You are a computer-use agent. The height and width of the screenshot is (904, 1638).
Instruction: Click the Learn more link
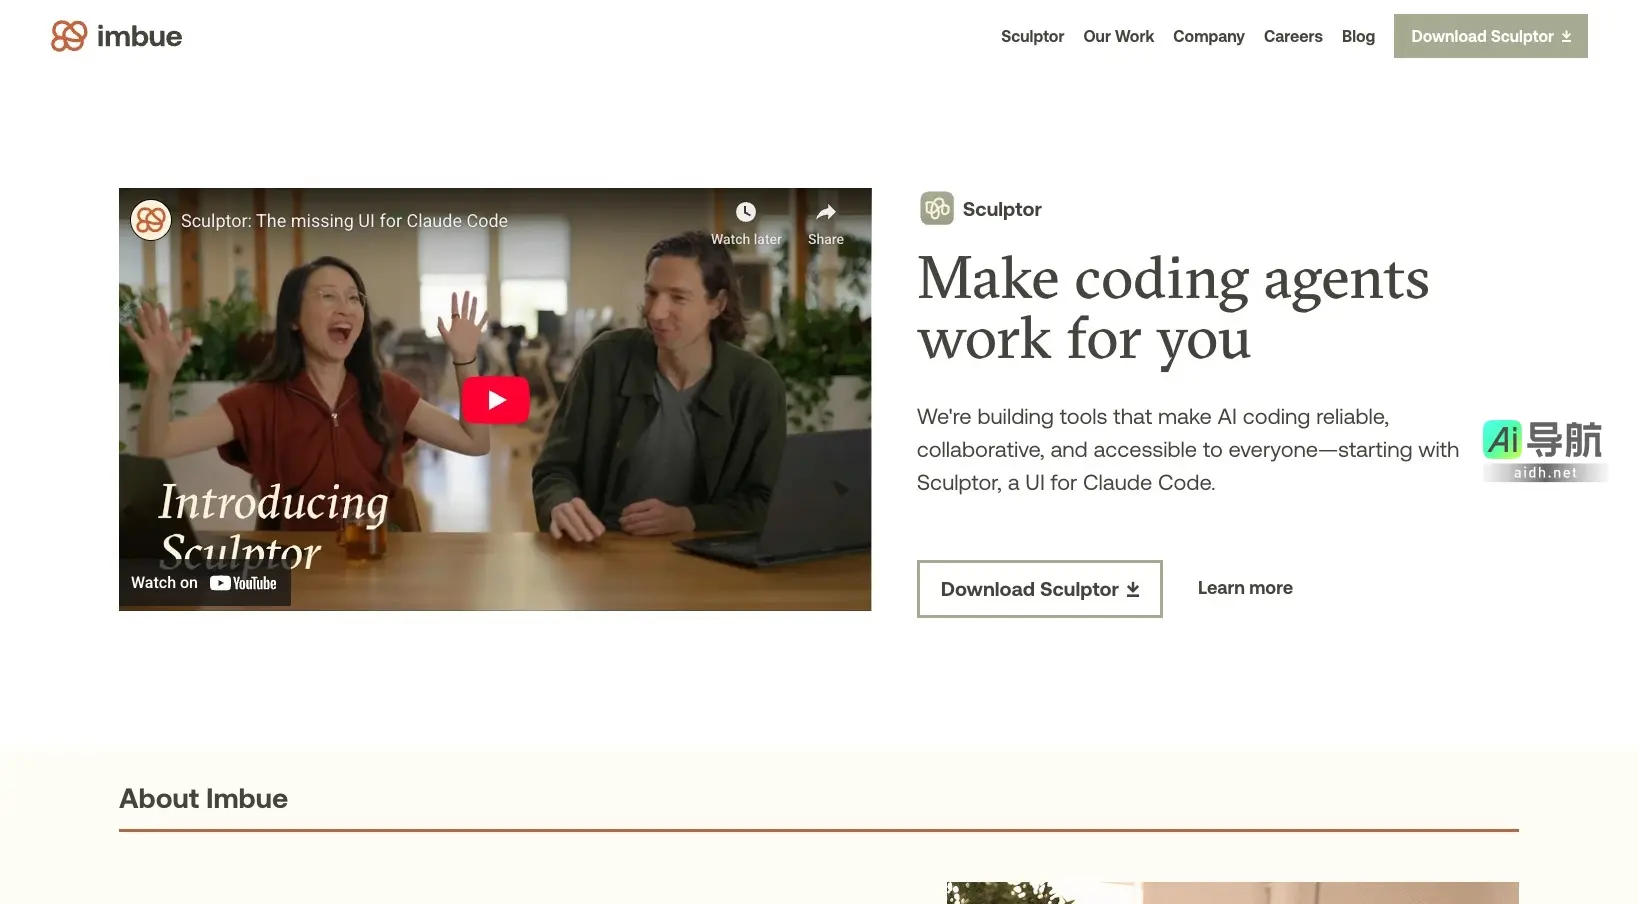(1245, 588)
